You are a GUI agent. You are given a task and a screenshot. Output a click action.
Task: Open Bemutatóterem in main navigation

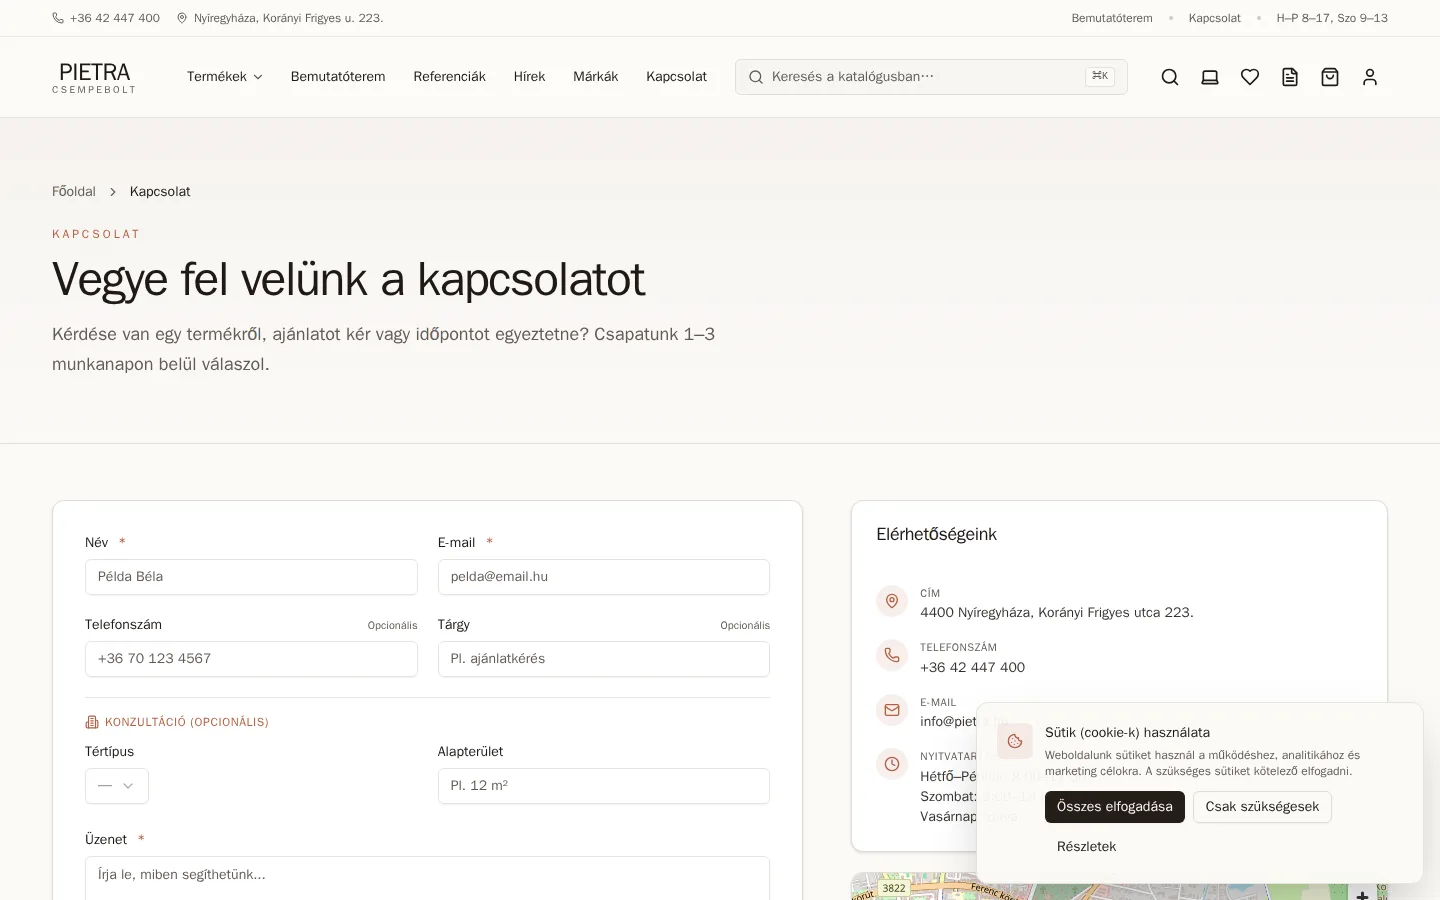[x=338, y=77]
